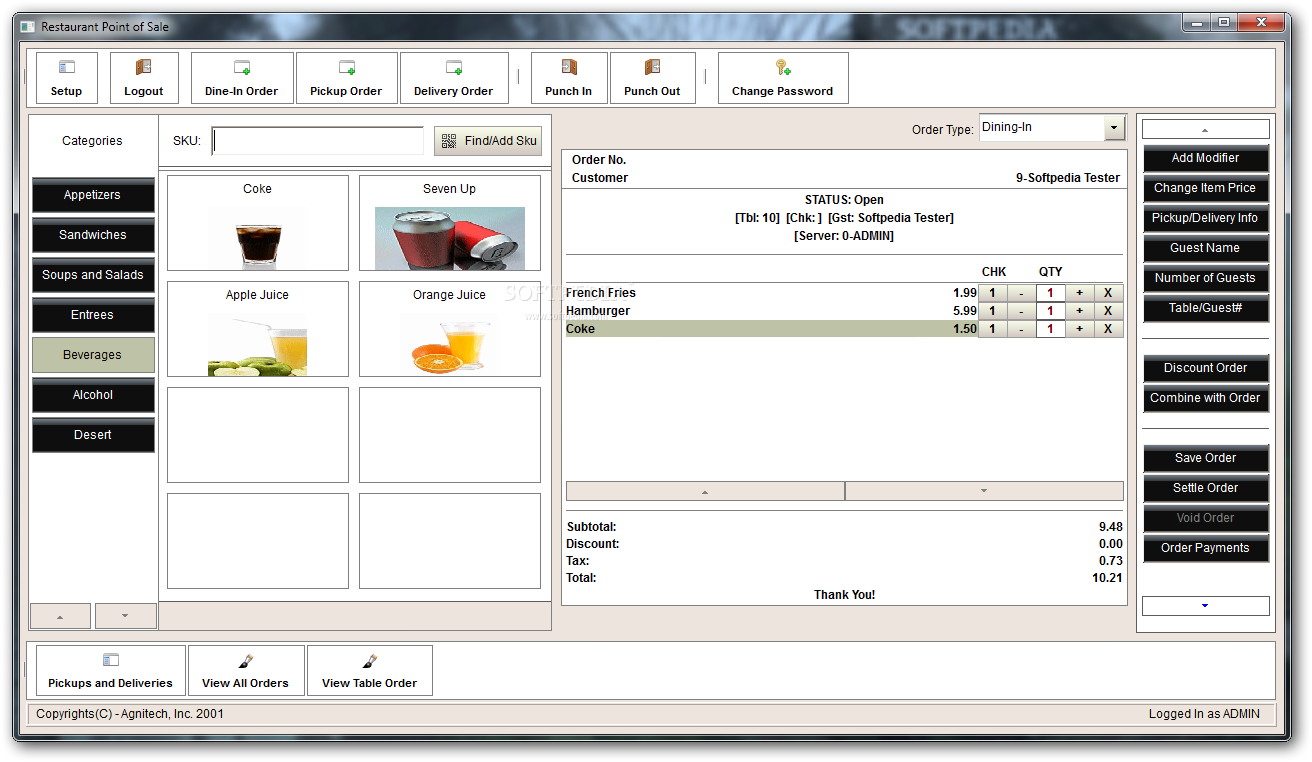This screenshot has width=1312, height=762.
Task: Click Find/Add Sku barcode button
Action: pyautogui.click(x=488, y=141)
